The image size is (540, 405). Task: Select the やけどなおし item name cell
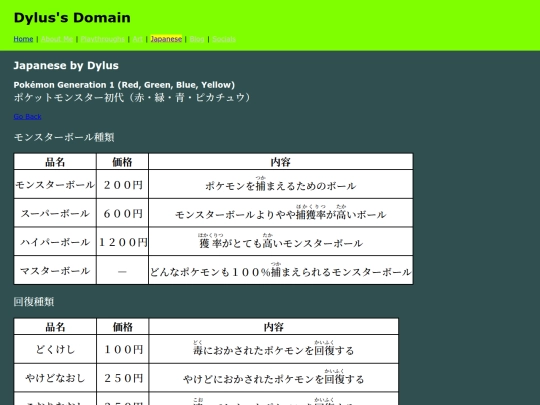point(55,378)
